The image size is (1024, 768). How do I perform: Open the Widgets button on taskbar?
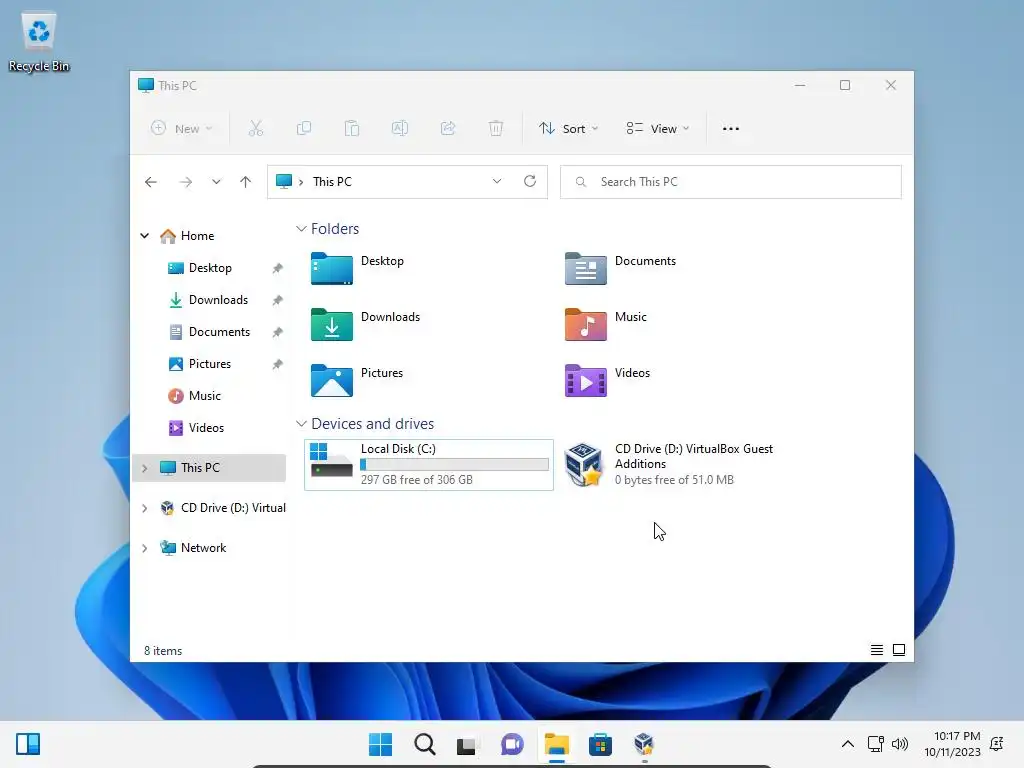pos(28,744)
